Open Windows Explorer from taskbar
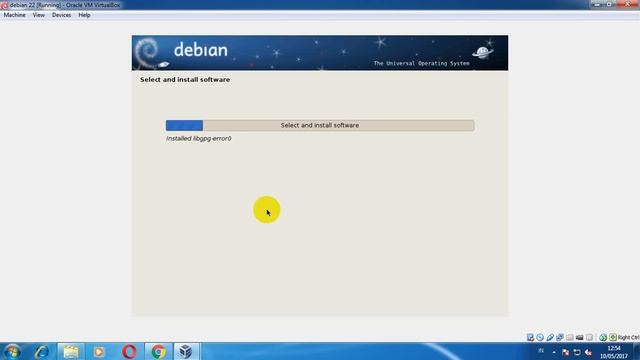Screen dimensions: 640x360 pos(71,351)
